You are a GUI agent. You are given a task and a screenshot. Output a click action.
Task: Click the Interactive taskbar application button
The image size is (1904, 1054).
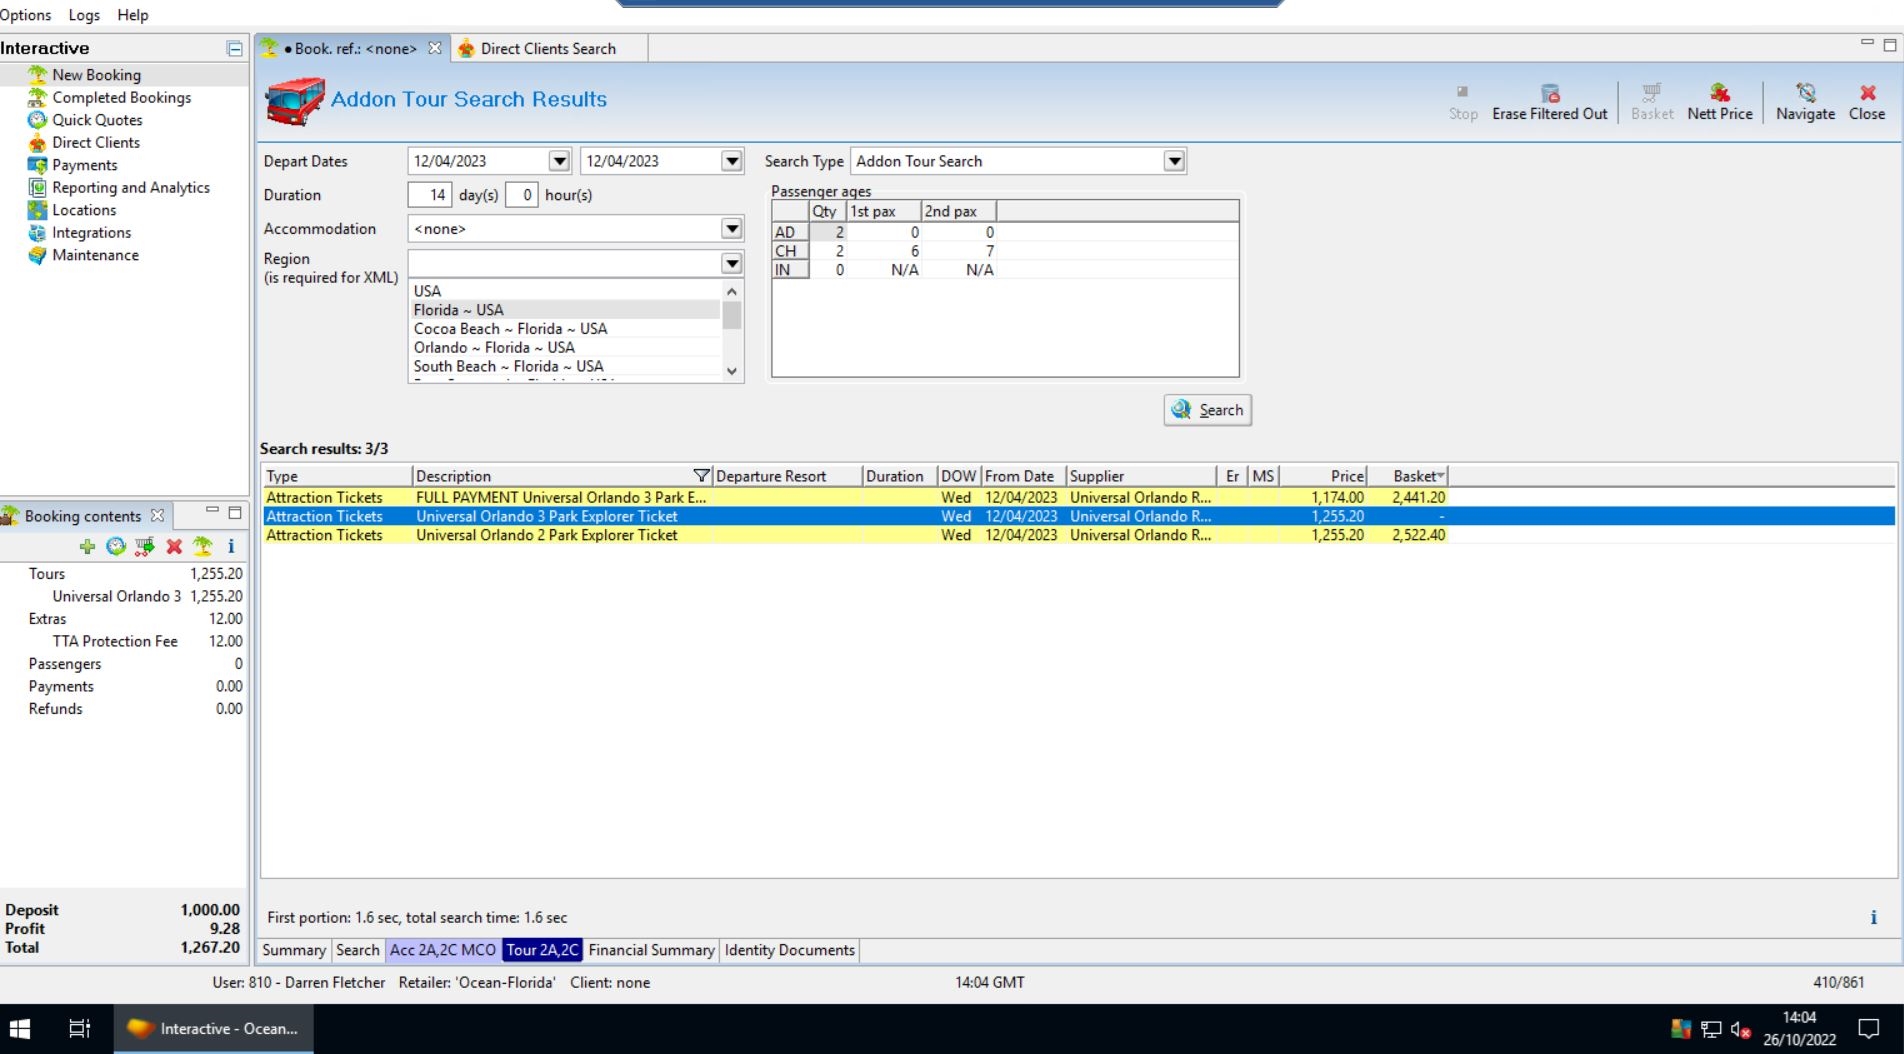click(213, 1028)
